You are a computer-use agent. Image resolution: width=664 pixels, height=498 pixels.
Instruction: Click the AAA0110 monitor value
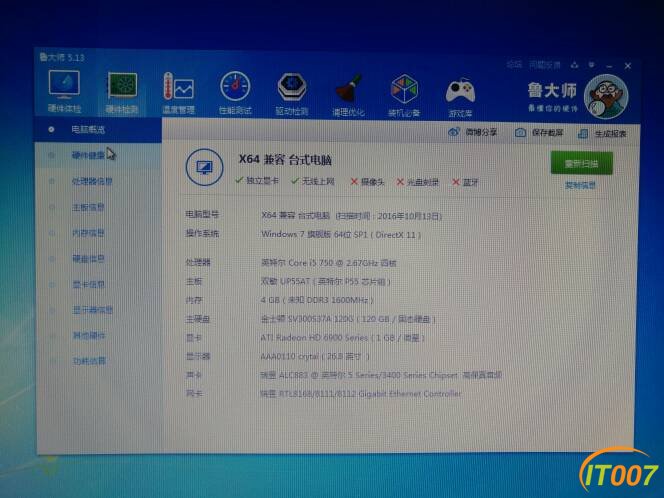315,356
